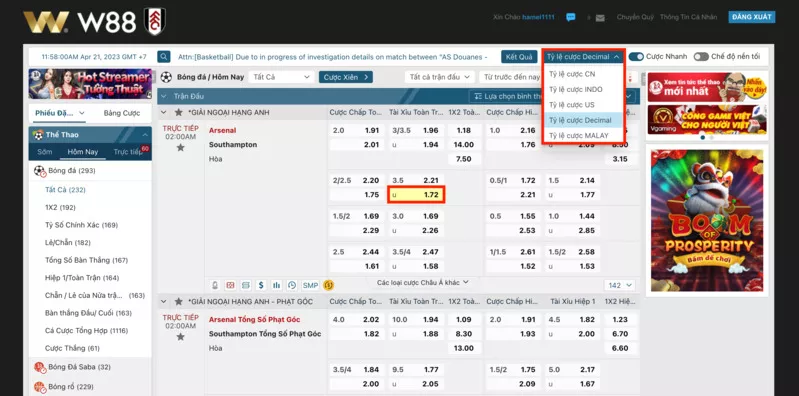Enable Chế độ nền tối dark mode switch

(x=701, y=57)
